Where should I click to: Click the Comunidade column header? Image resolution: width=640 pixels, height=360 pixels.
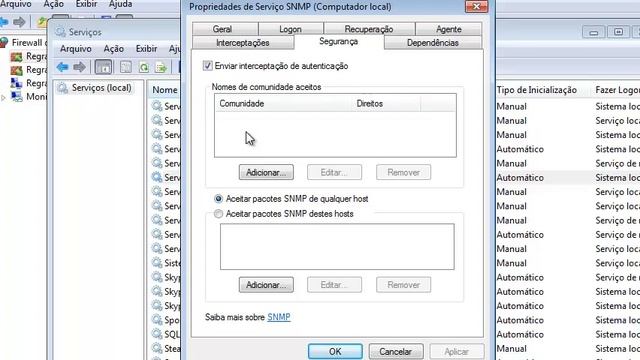284,103
